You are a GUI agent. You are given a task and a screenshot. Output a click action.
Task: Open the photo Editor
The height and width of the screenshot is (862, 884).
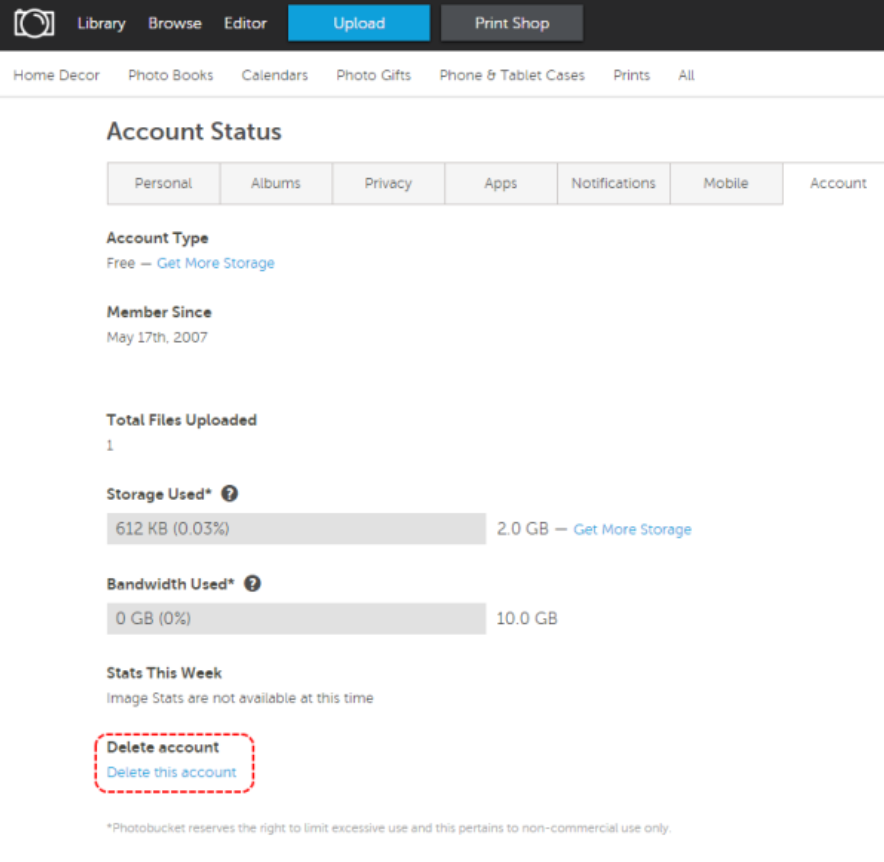(x=245, y=23)
